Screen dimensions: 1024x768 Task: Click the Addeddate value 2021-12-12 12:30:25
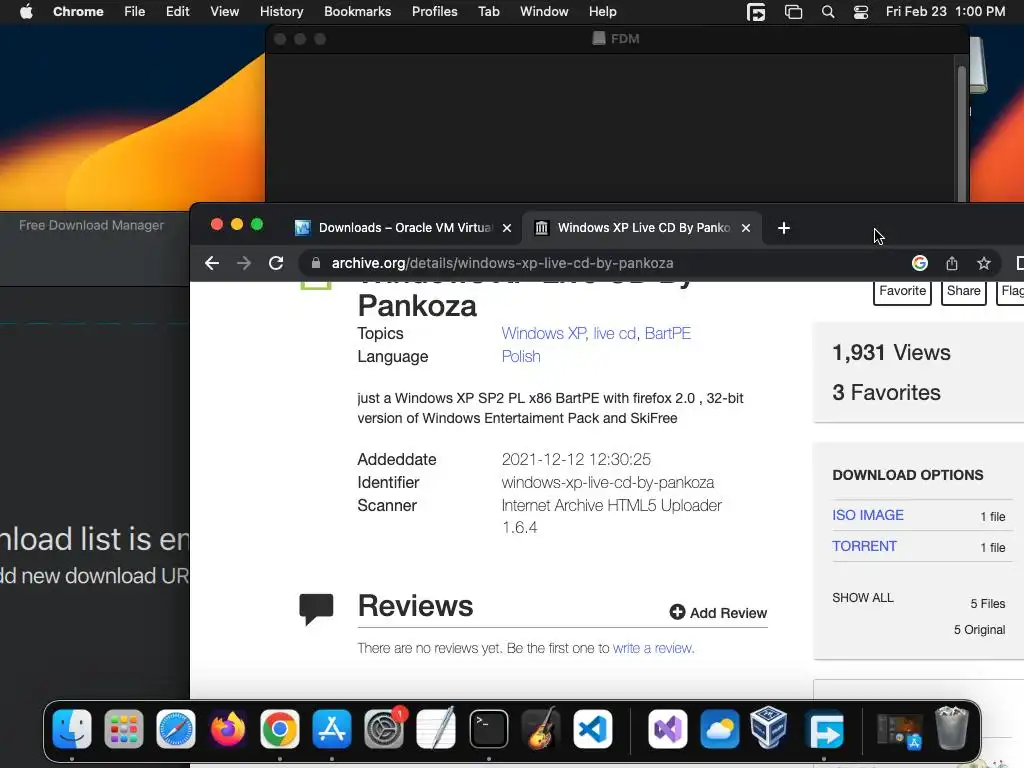click(x=575, y=459)
